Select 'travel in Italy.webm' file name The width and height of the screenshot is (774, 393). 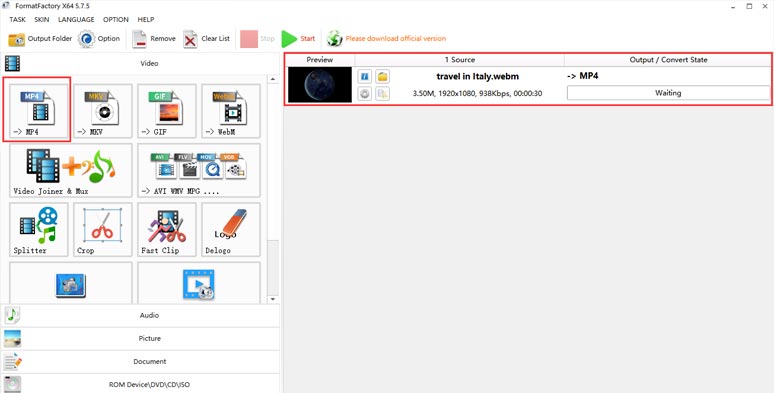click(x=477, y=77)
